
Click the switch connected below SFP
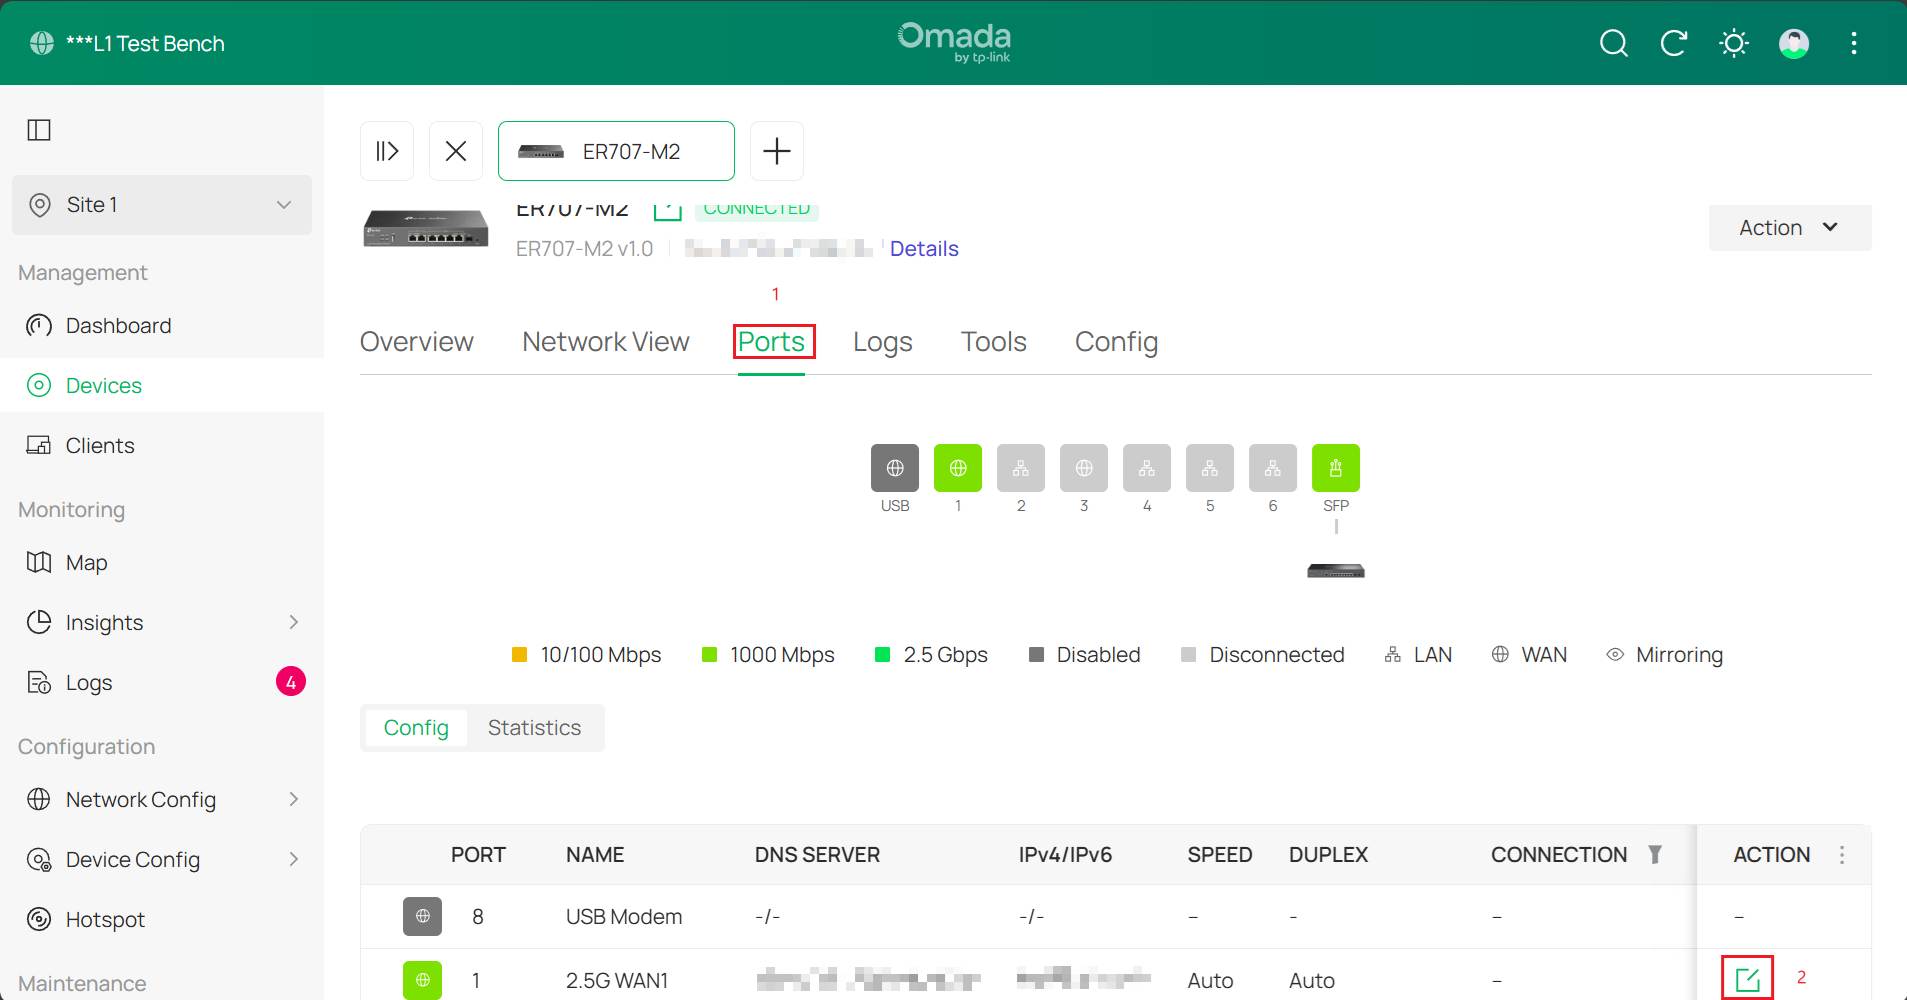point(1336,571)
